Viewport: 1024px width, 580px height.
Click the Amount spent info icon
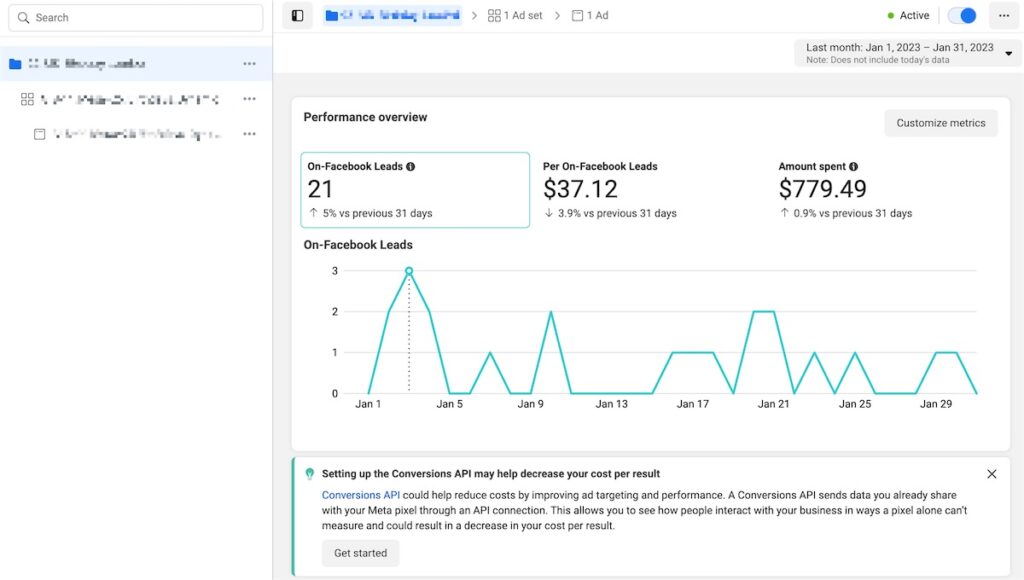pos(854,167)
